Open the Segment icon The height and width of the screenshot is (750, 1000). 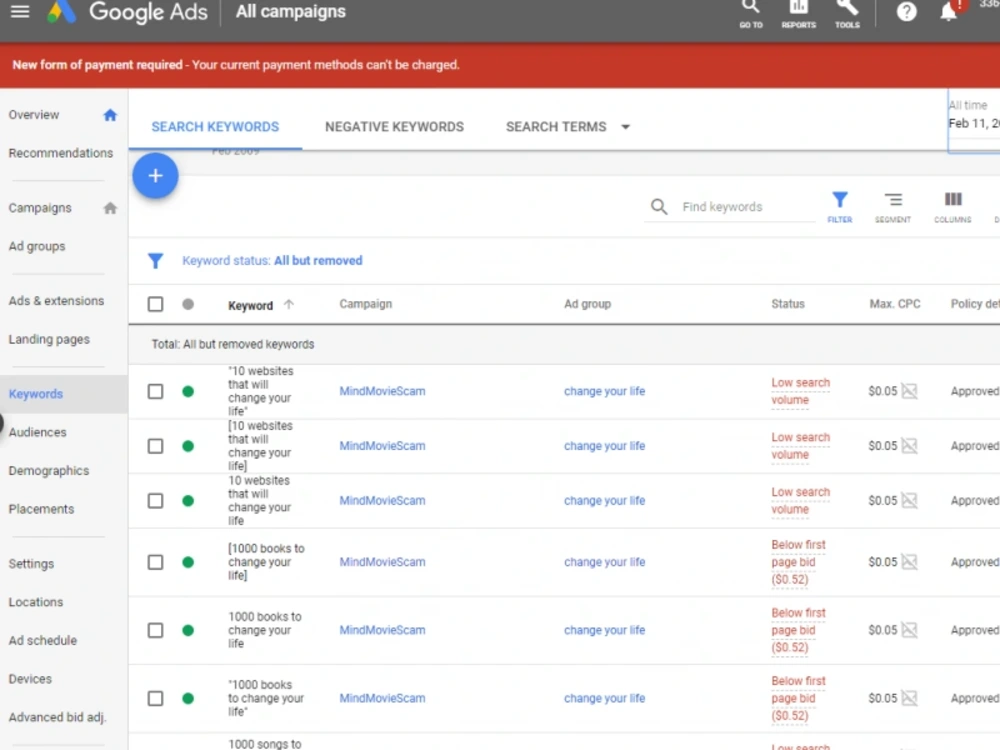pyautogui.click(x=893, y=207)
